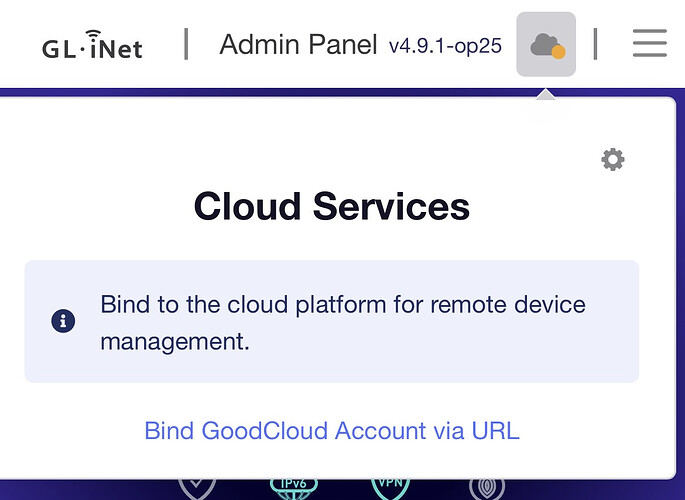
Task: Click the gray shield checkmark icon
Action: 197,488
